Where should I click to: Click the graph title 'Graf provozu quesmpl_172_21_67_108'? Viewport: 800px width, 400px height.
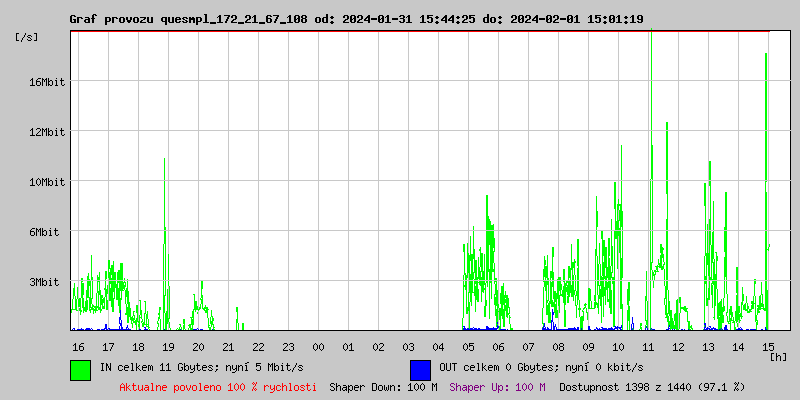(x=188, y=19)
